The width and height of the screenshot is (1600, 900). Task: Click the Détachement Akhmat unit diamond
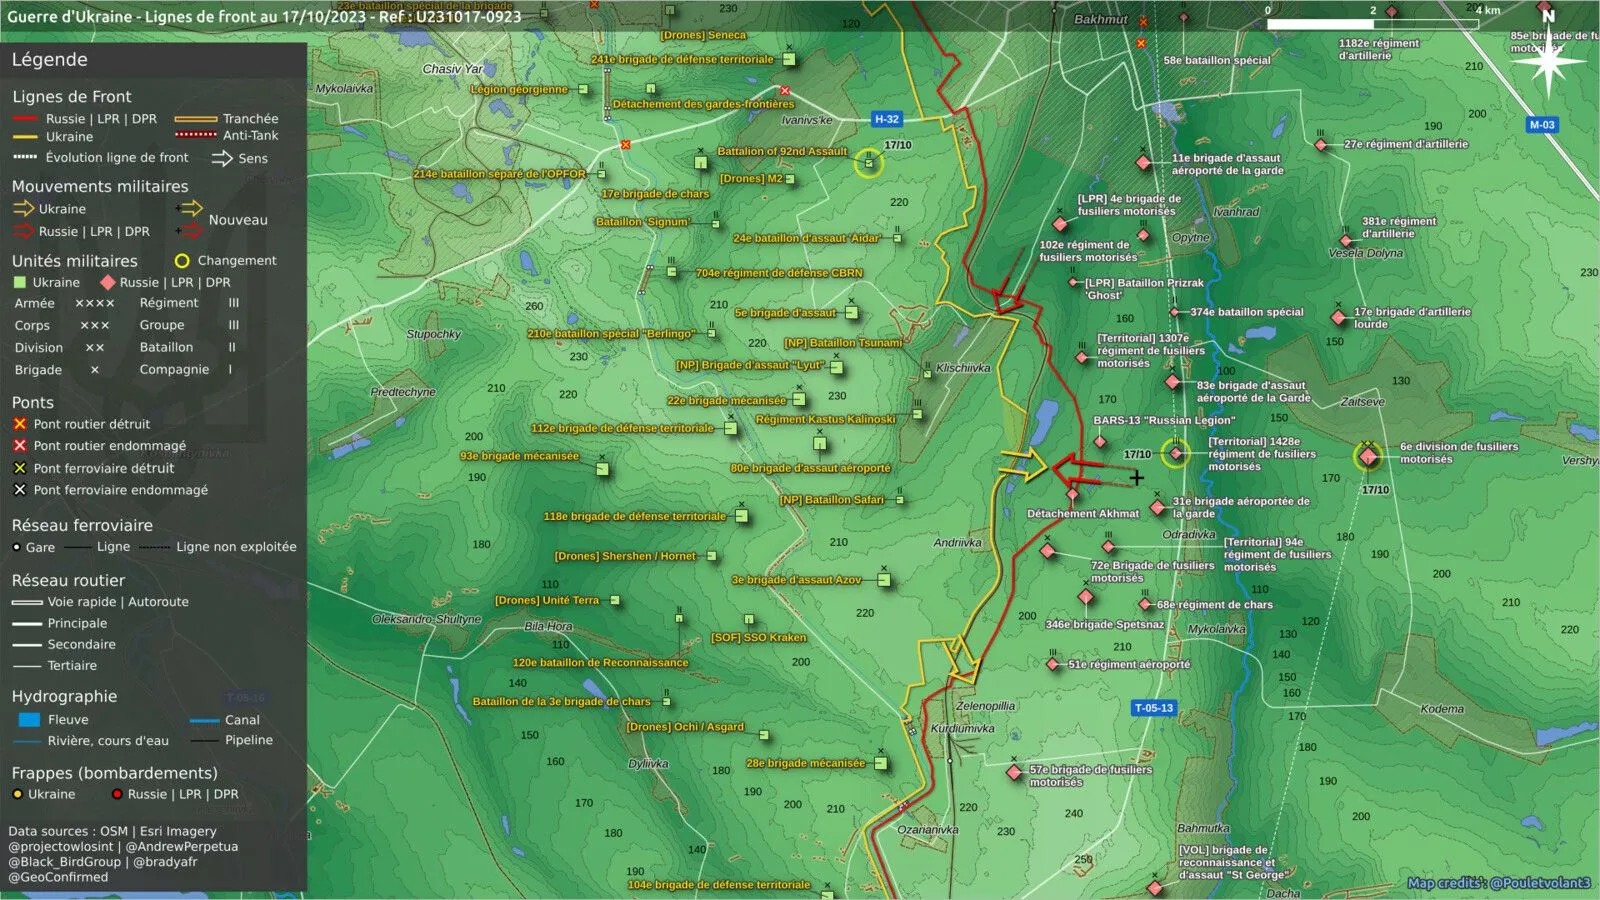tap(1072, 494)
